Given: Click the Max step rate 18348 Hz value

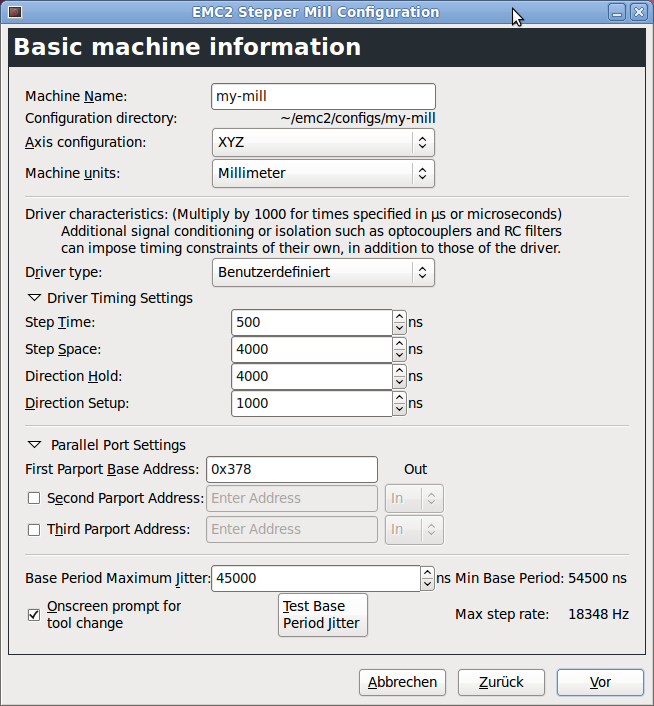Looking at the screenshot, I should (598, 615).
